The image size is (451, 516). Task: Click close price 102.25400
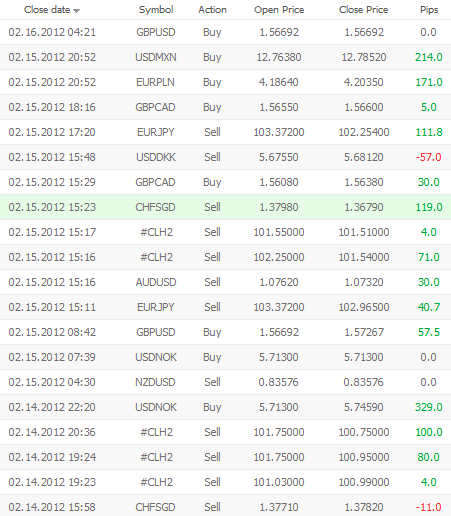coord(364,132)
